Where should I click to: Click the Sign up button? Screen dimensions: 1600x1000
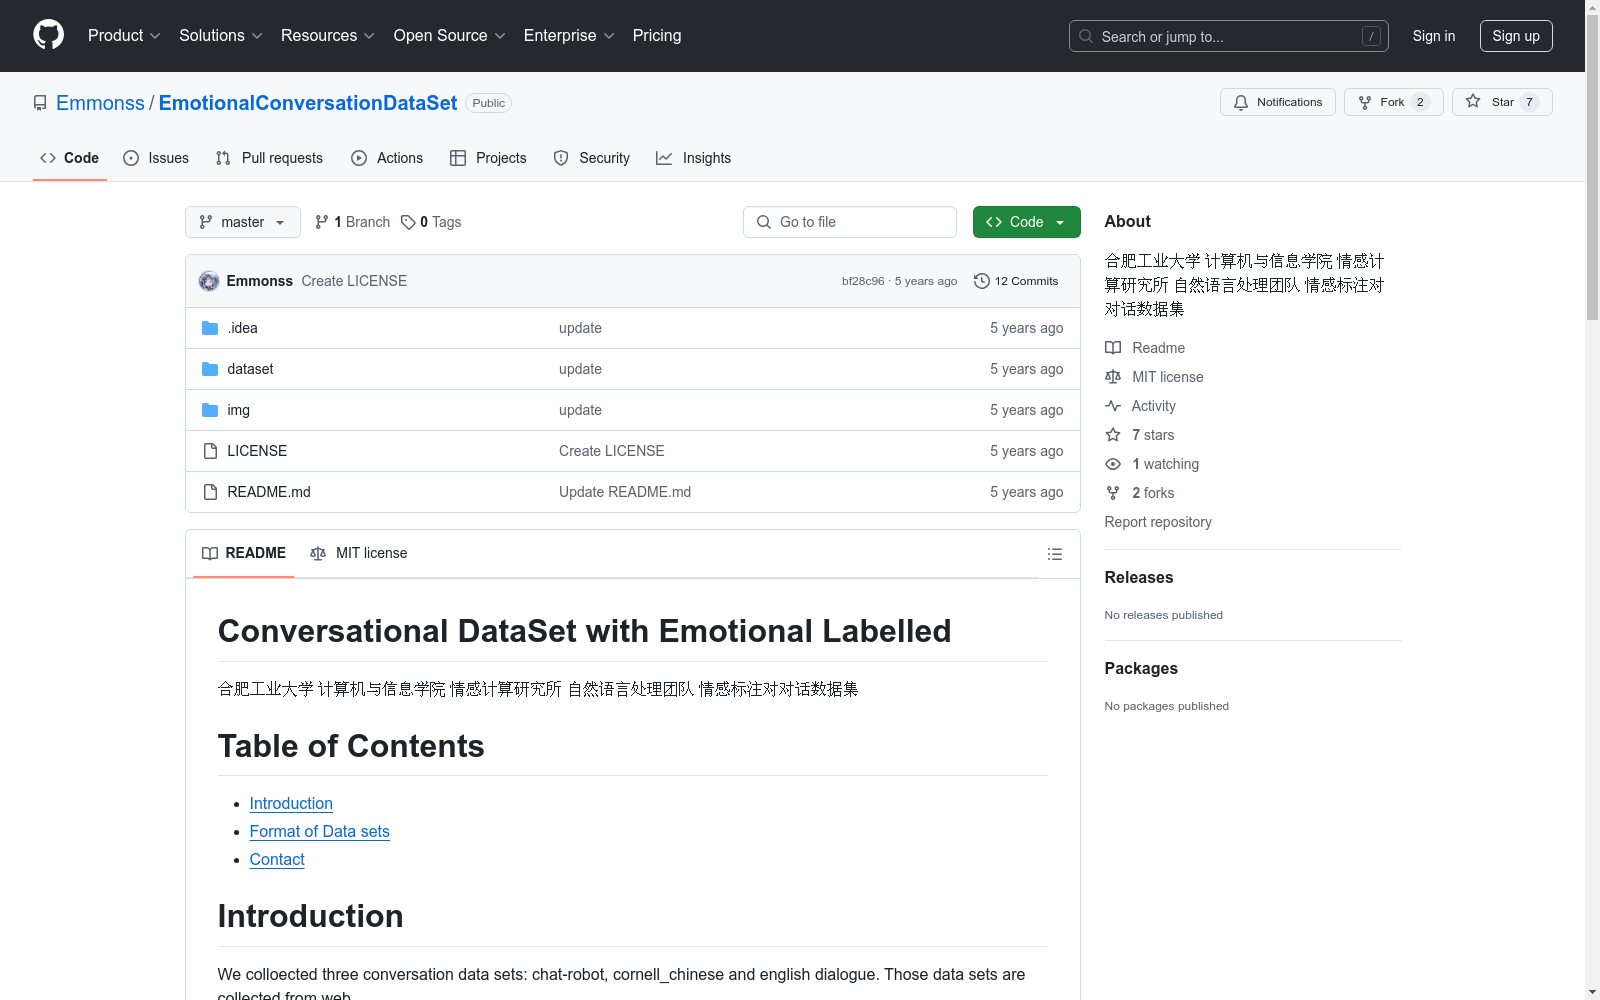[1516, 36]
